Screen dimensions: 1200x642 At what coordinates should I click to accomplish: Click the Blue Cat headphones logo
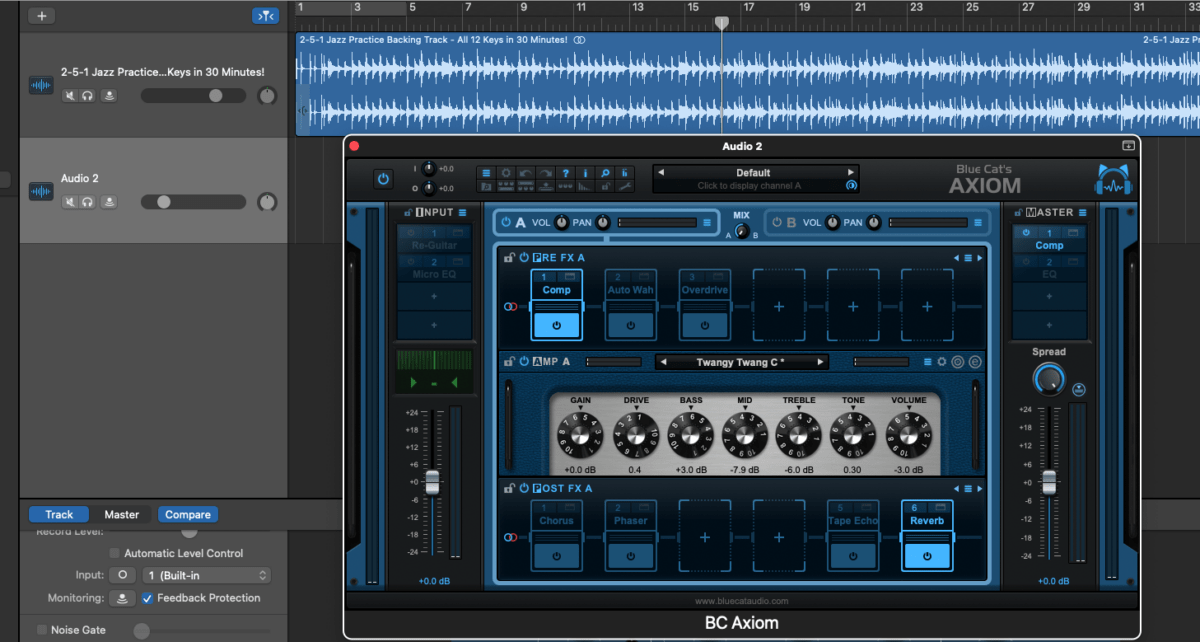pyautogui.click(x=1112, y=180)
